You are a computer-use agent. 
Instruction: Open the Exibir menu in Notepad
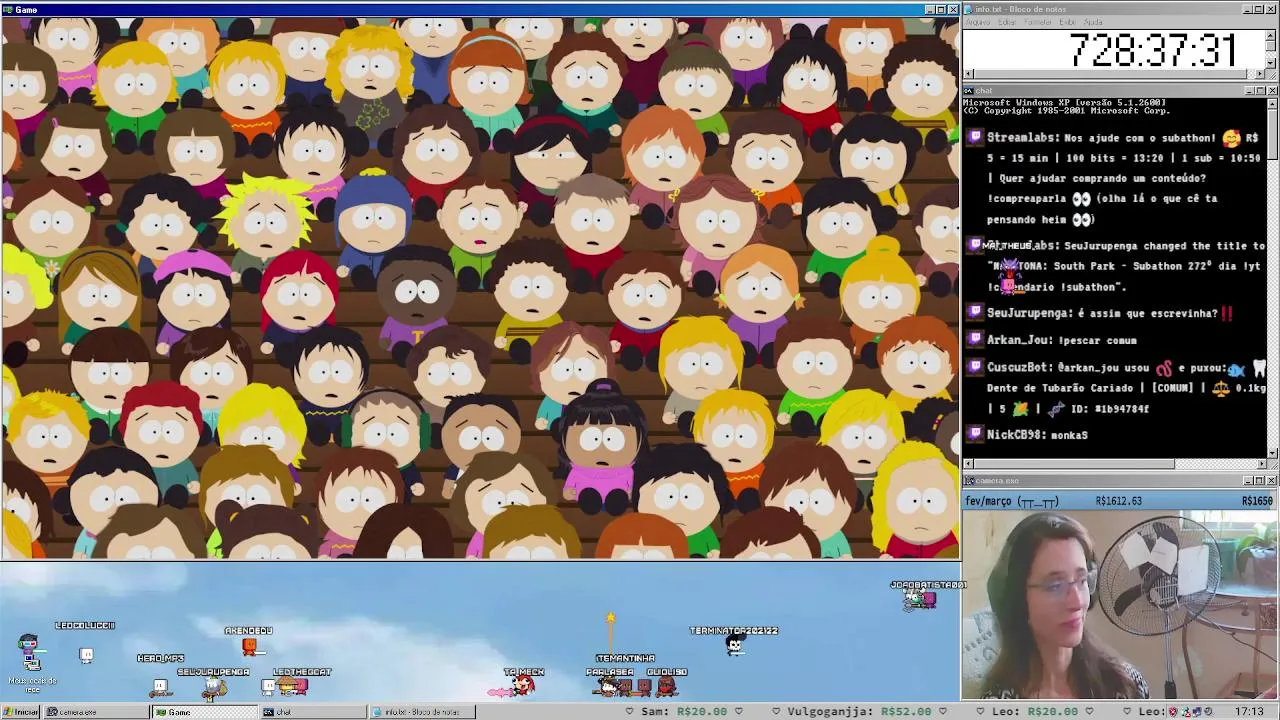1068,22
